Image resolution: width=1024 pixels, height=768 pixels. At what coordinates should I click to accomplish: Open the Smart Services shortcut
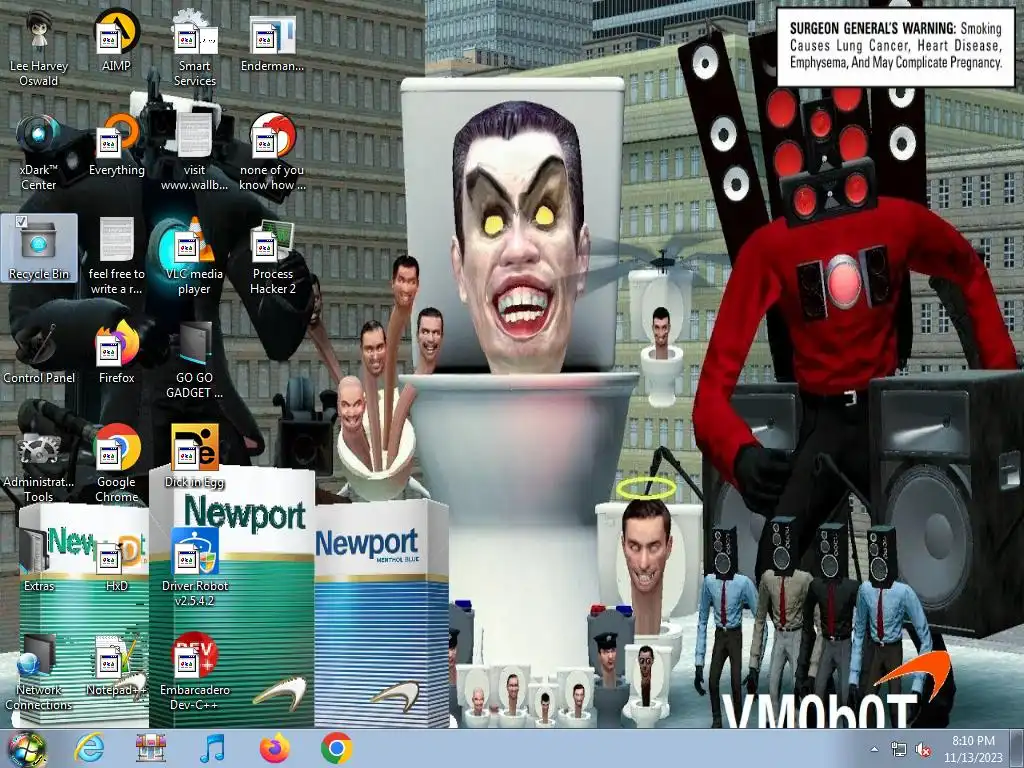click(195, 49)
